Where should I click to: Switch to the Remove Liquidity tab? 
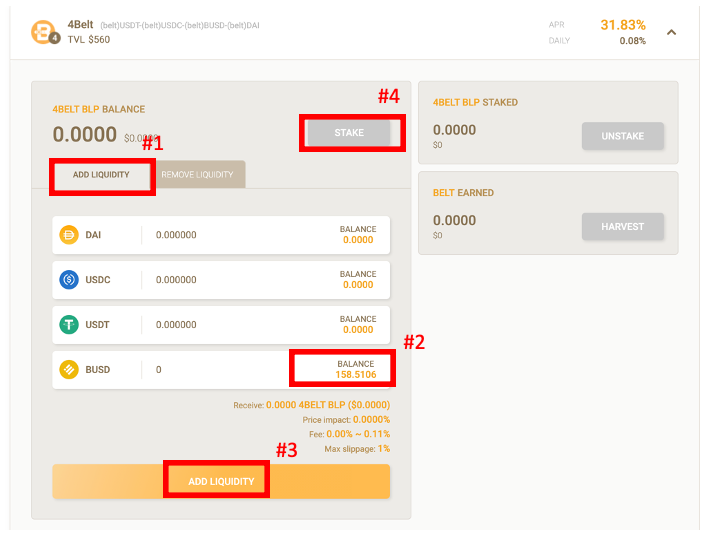click(197, 175)
